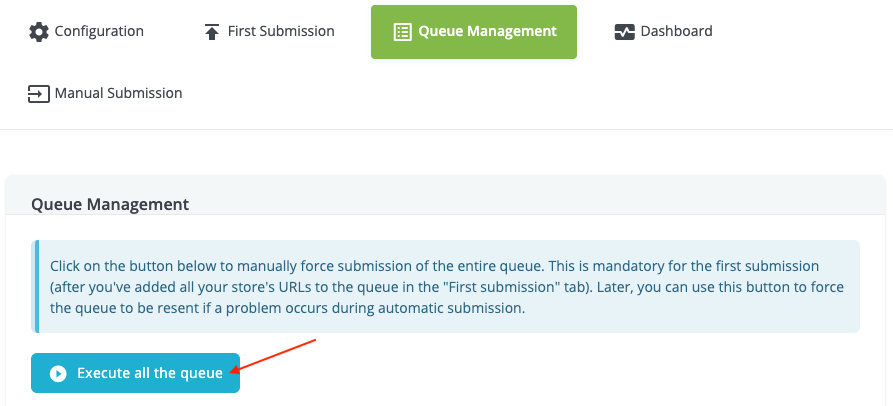The height and width of the screenshot is (406, 893).
Task: Click the red arrow pointing at the button
Action: coord(273,355)
